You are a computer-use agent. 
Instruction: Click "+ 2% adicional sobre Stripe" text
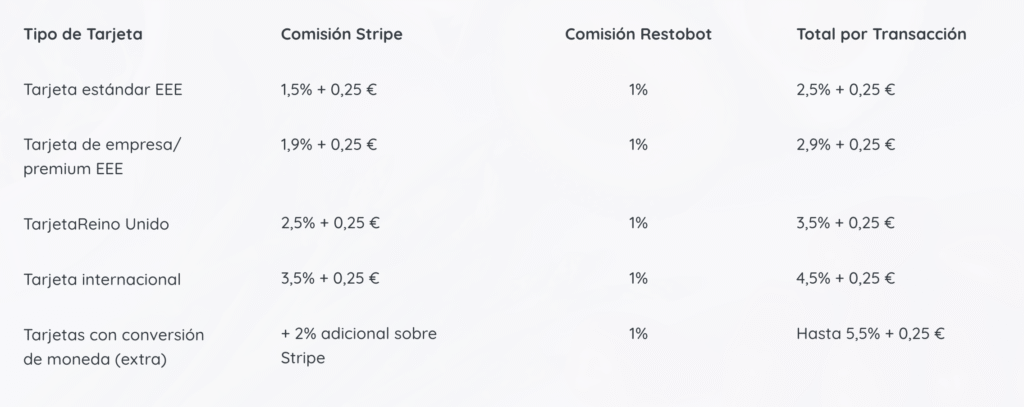pos(359,345)
